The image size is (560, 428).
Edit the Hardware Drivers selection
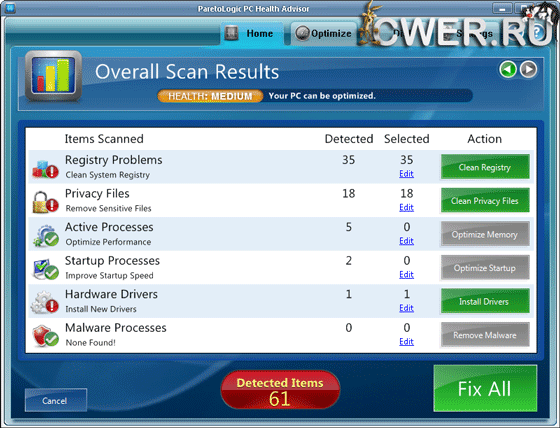(x=406, y=308)
